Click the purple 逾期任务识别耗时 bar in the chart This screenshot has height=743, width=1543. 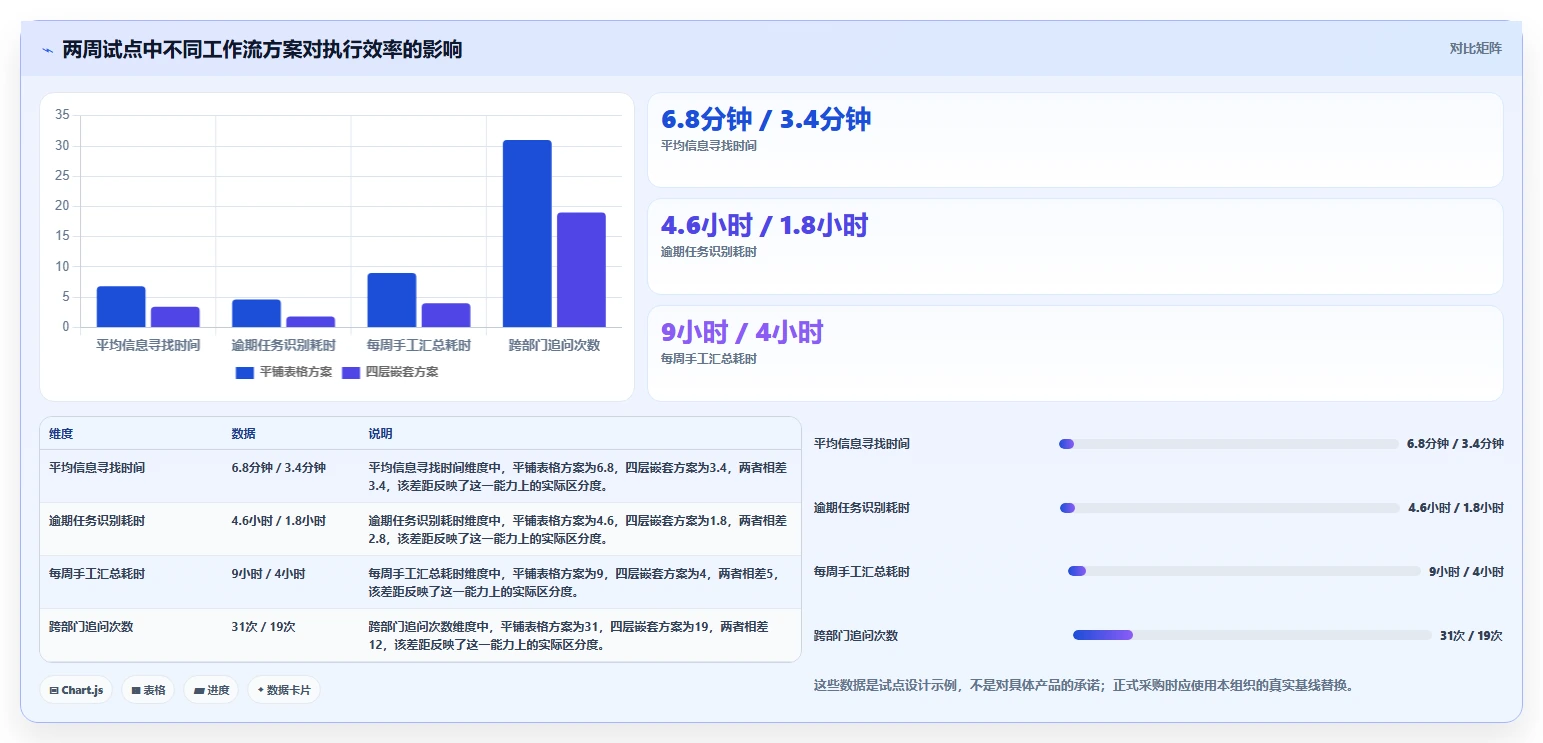[310, 322]
